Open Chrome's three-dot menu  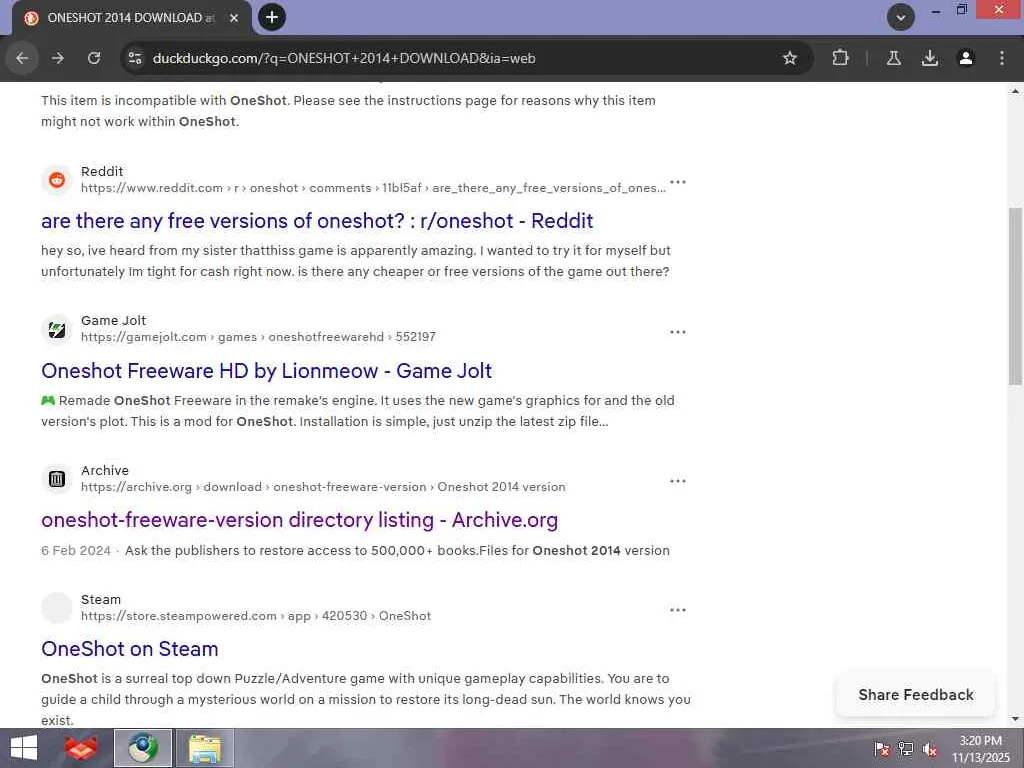click(x=1002, y=58)
